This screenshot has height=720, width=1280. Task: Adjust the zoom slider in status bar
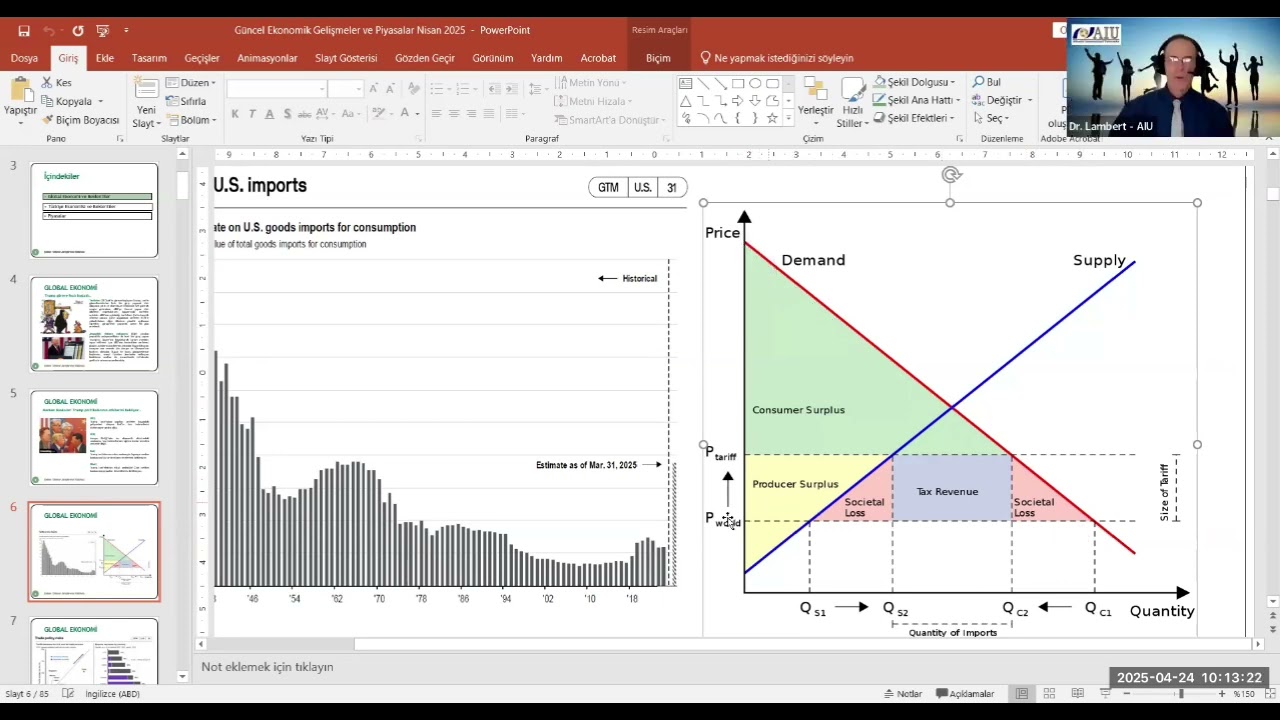click(1180, 694)
